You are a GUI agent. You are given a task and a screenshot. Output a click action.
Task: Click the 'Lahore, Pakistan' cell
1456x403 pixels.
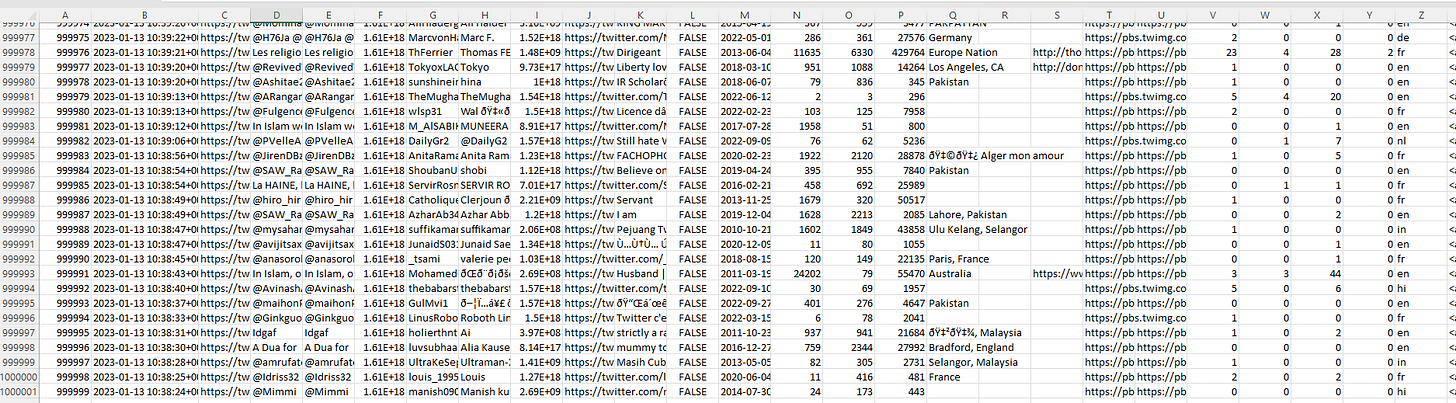point(953,214)
